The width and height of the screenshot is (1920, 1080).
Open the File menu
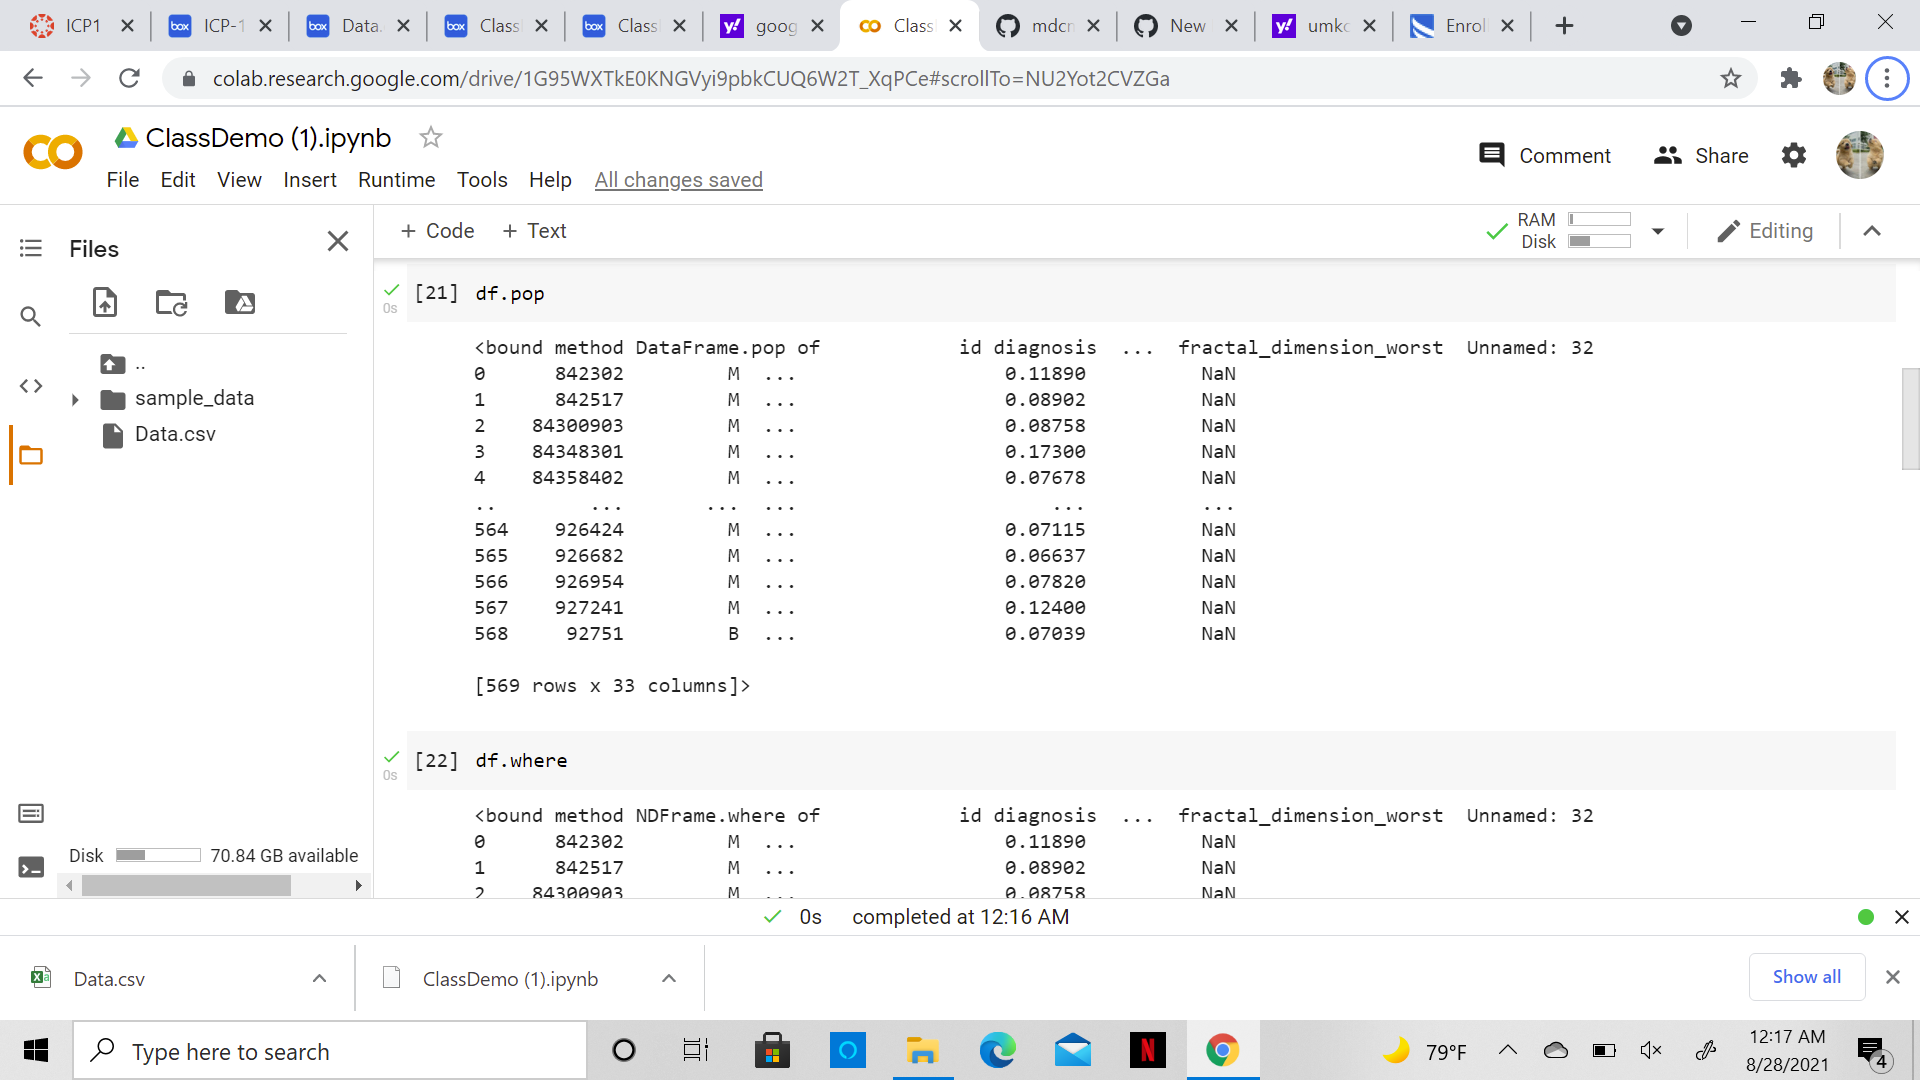tap(123, 180)
